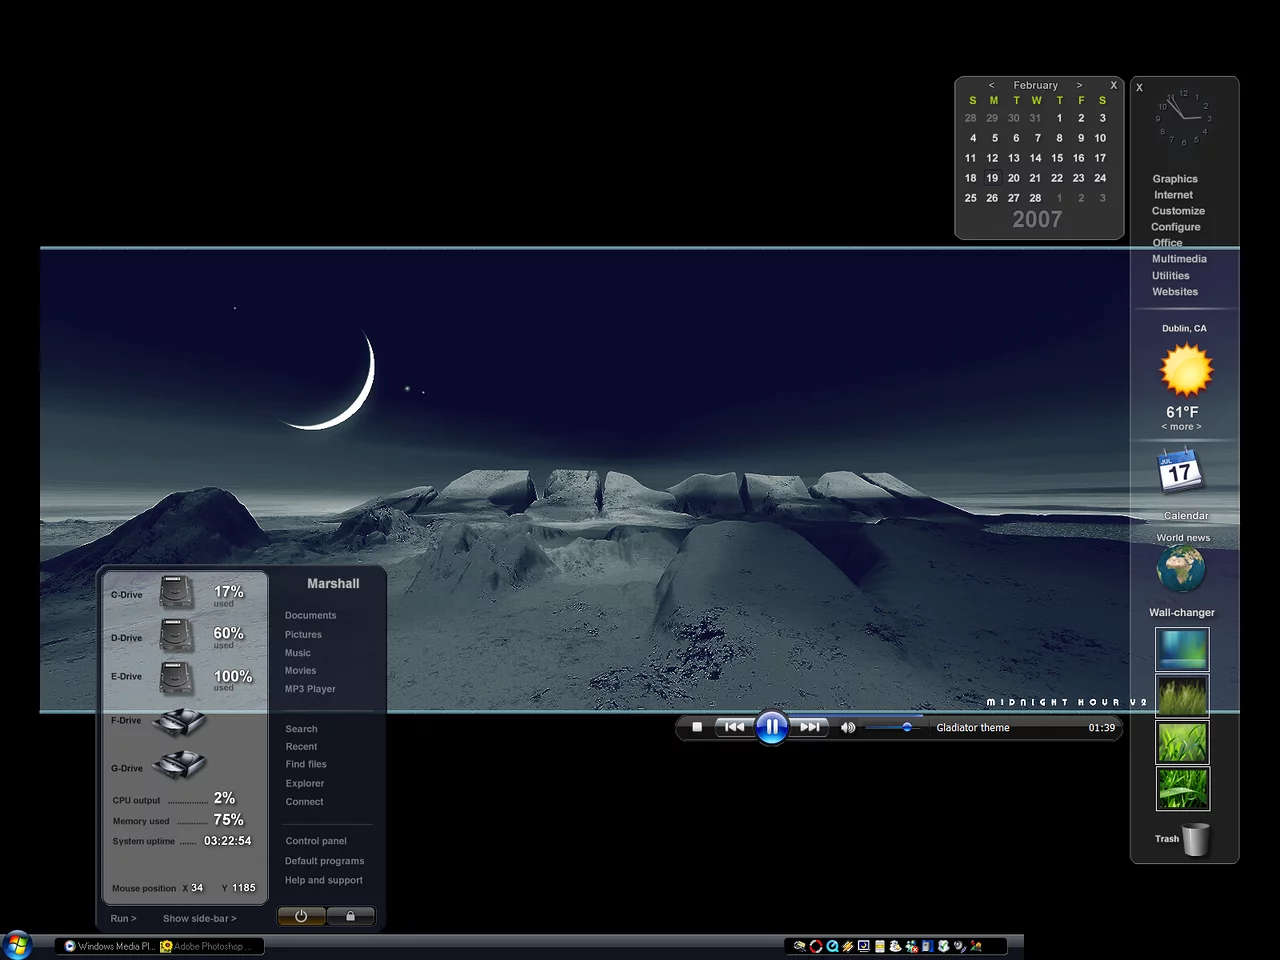Toggle Show side-bar option
The height and width of the screenshot is (960, 1280).
click(199, 918)
